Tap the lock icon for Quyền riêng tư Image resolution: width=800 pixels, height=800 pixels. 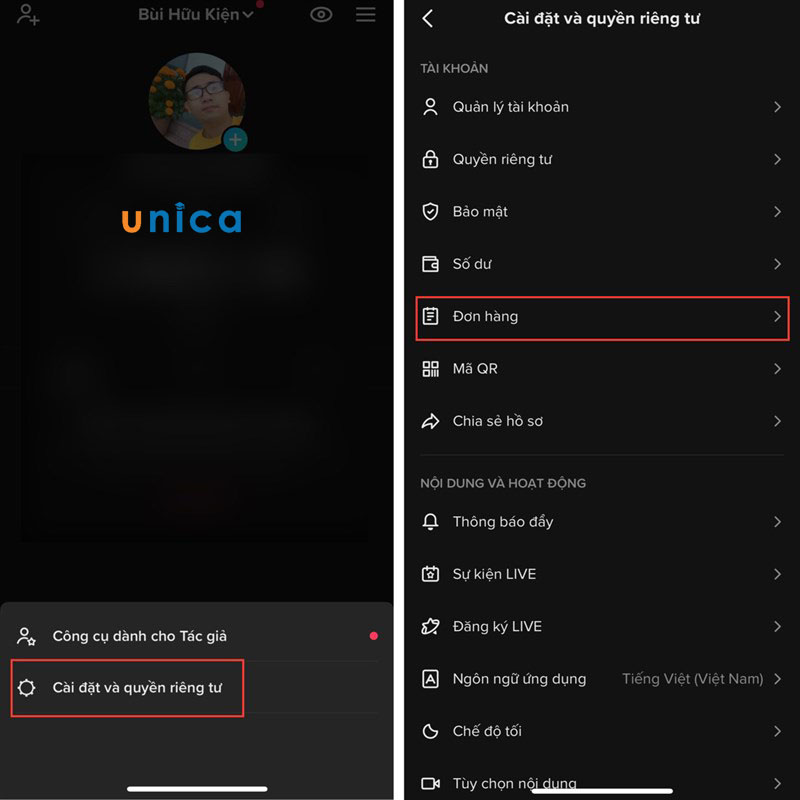430,159
